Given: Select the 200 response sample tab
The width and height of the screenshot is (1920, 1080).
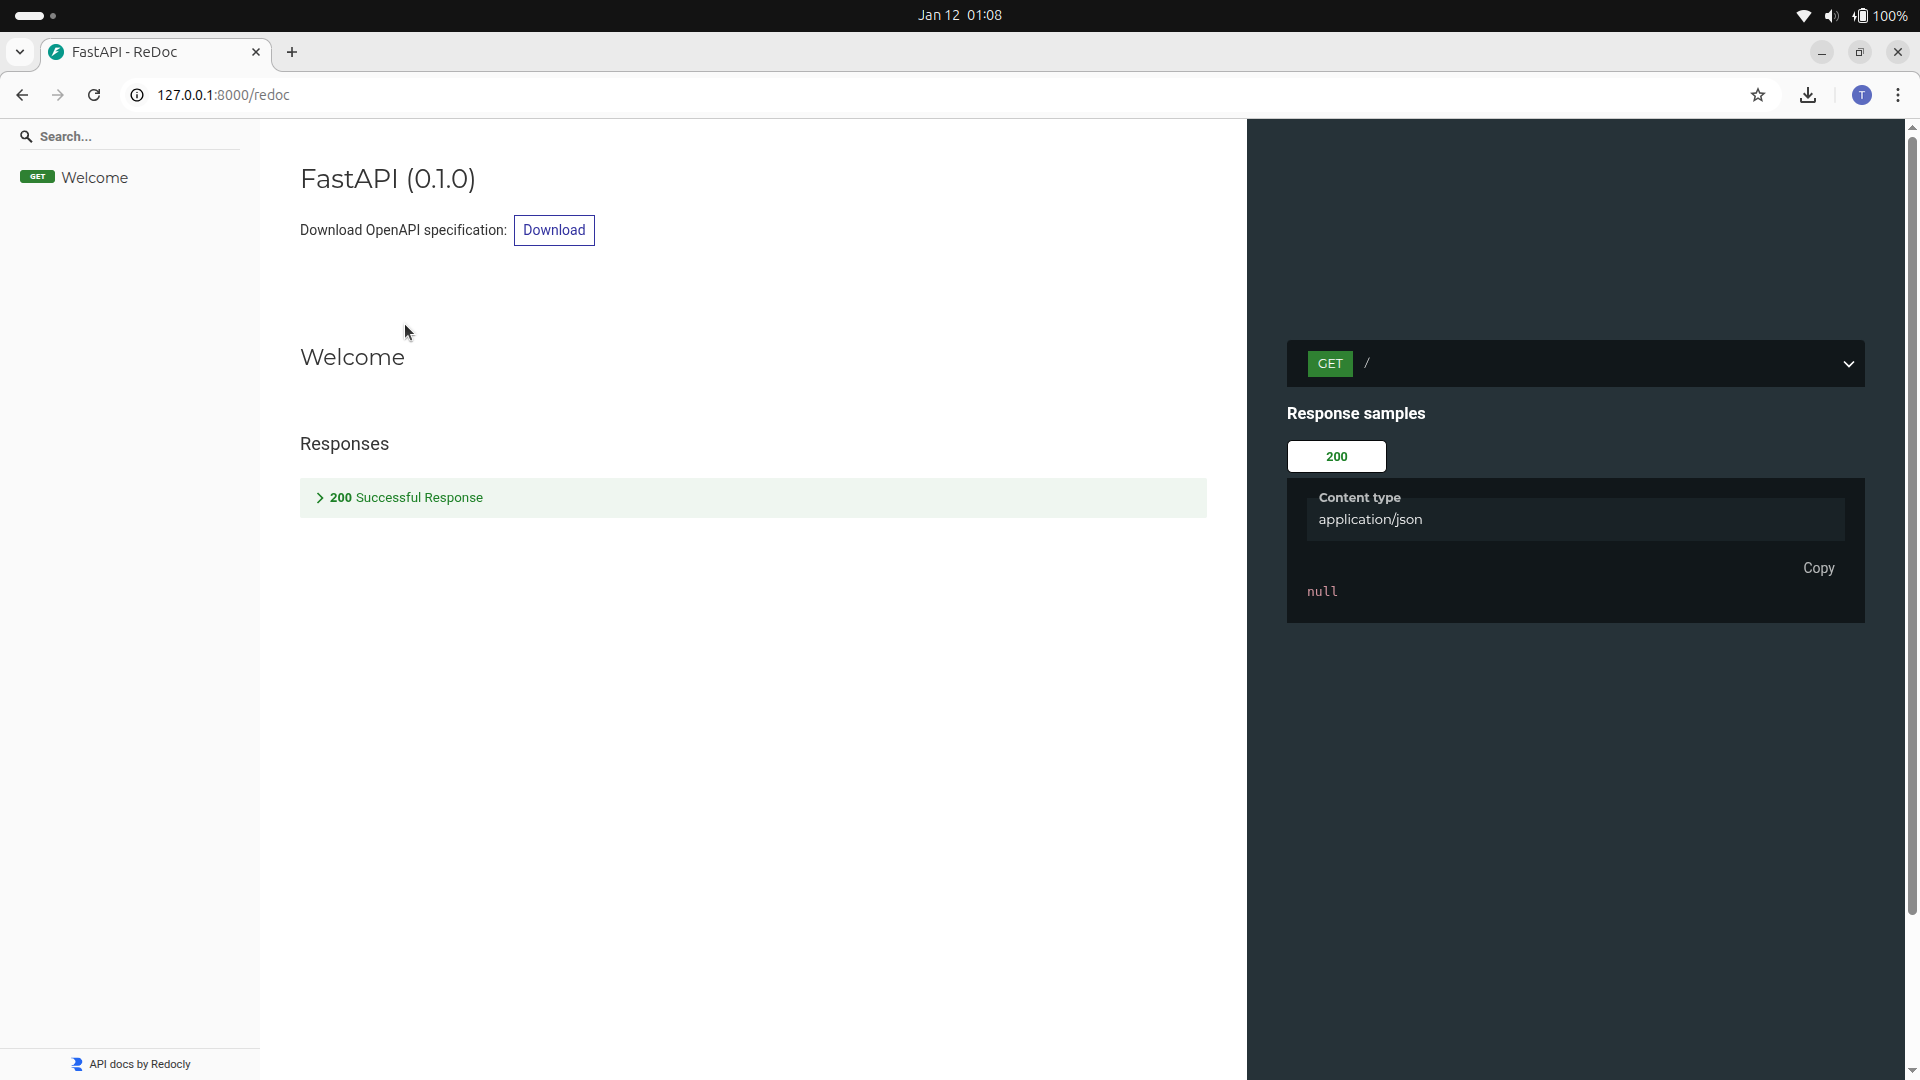Looking at the screenshot, I should (x=1336, y=457).
